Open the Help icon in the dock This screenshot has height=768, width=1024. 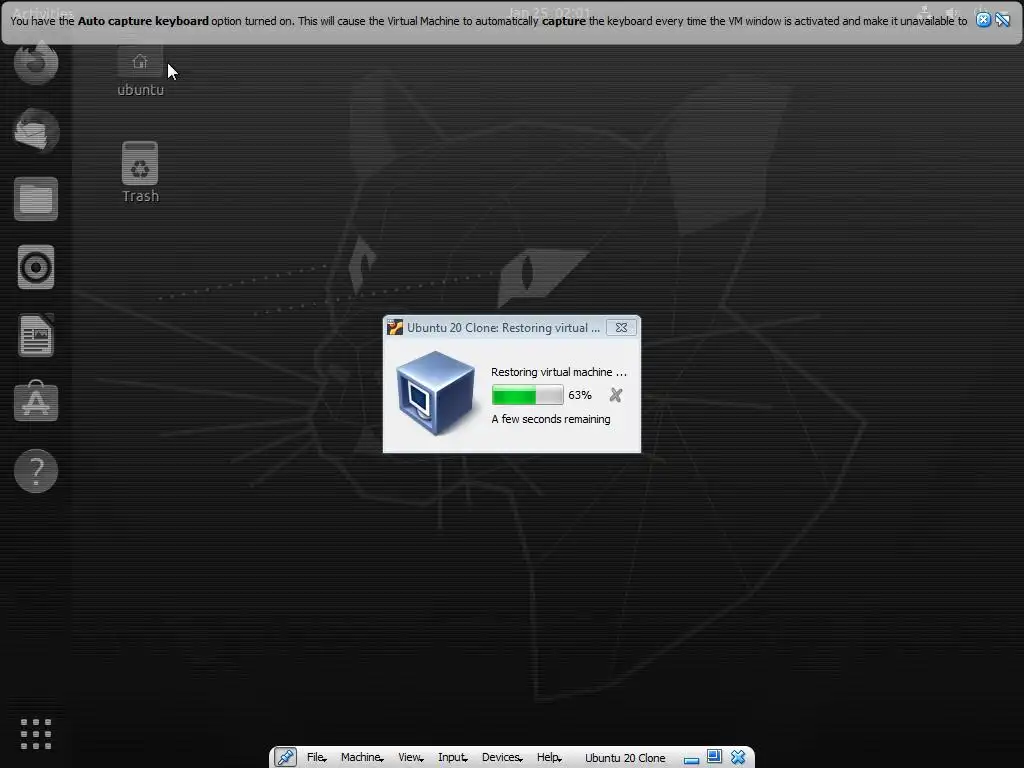(36, 471)
